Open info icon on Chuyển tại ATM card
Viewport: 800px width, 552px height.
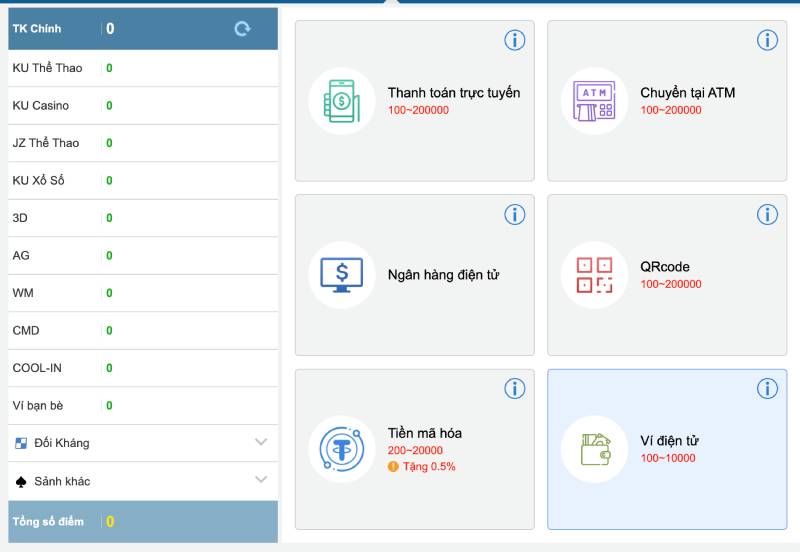click(x=767, y=40)
